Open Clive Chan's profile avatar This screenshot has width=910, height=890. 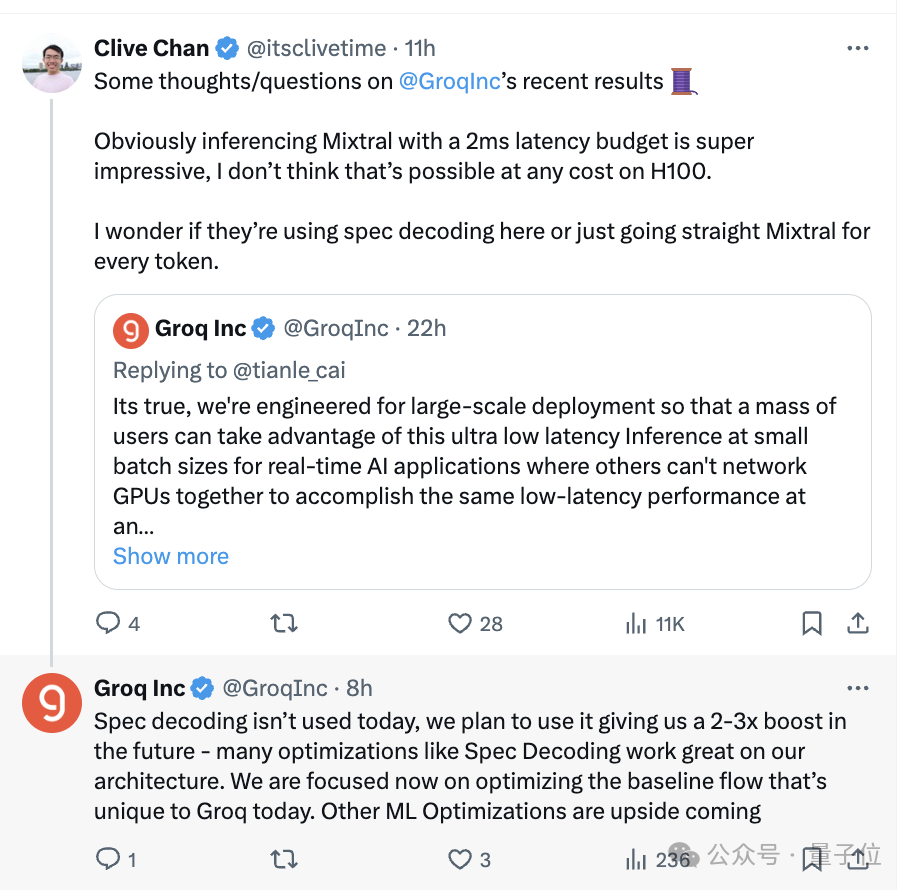(x=51, y=64)
